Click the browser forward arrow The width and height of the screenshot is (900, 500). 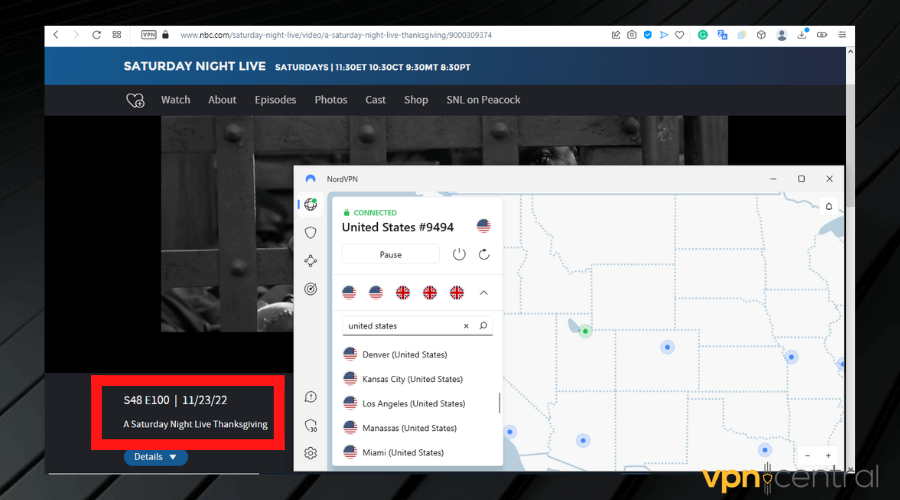[x=76, y=35]
